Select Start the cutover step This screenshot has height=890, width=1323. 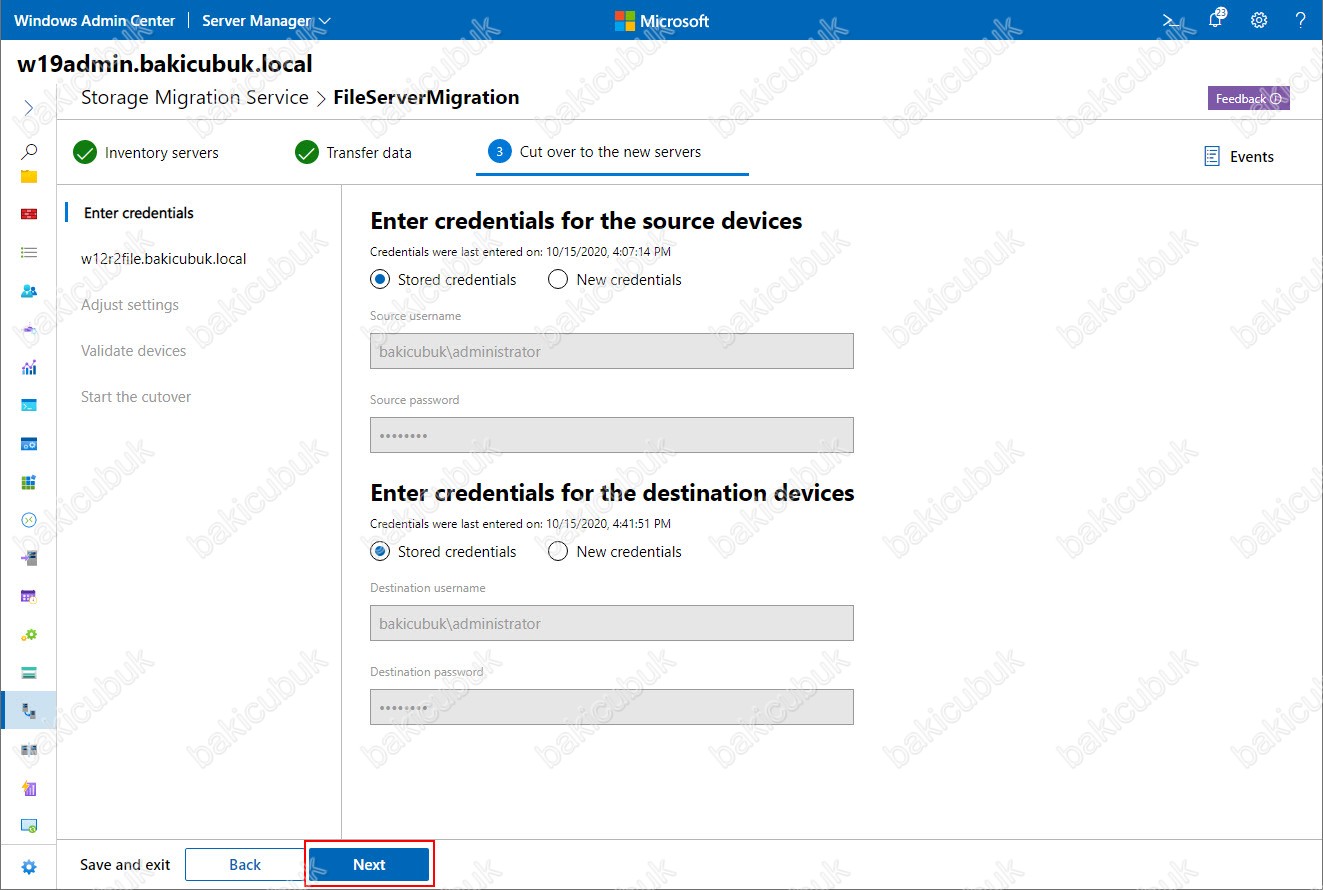point(136,397)
